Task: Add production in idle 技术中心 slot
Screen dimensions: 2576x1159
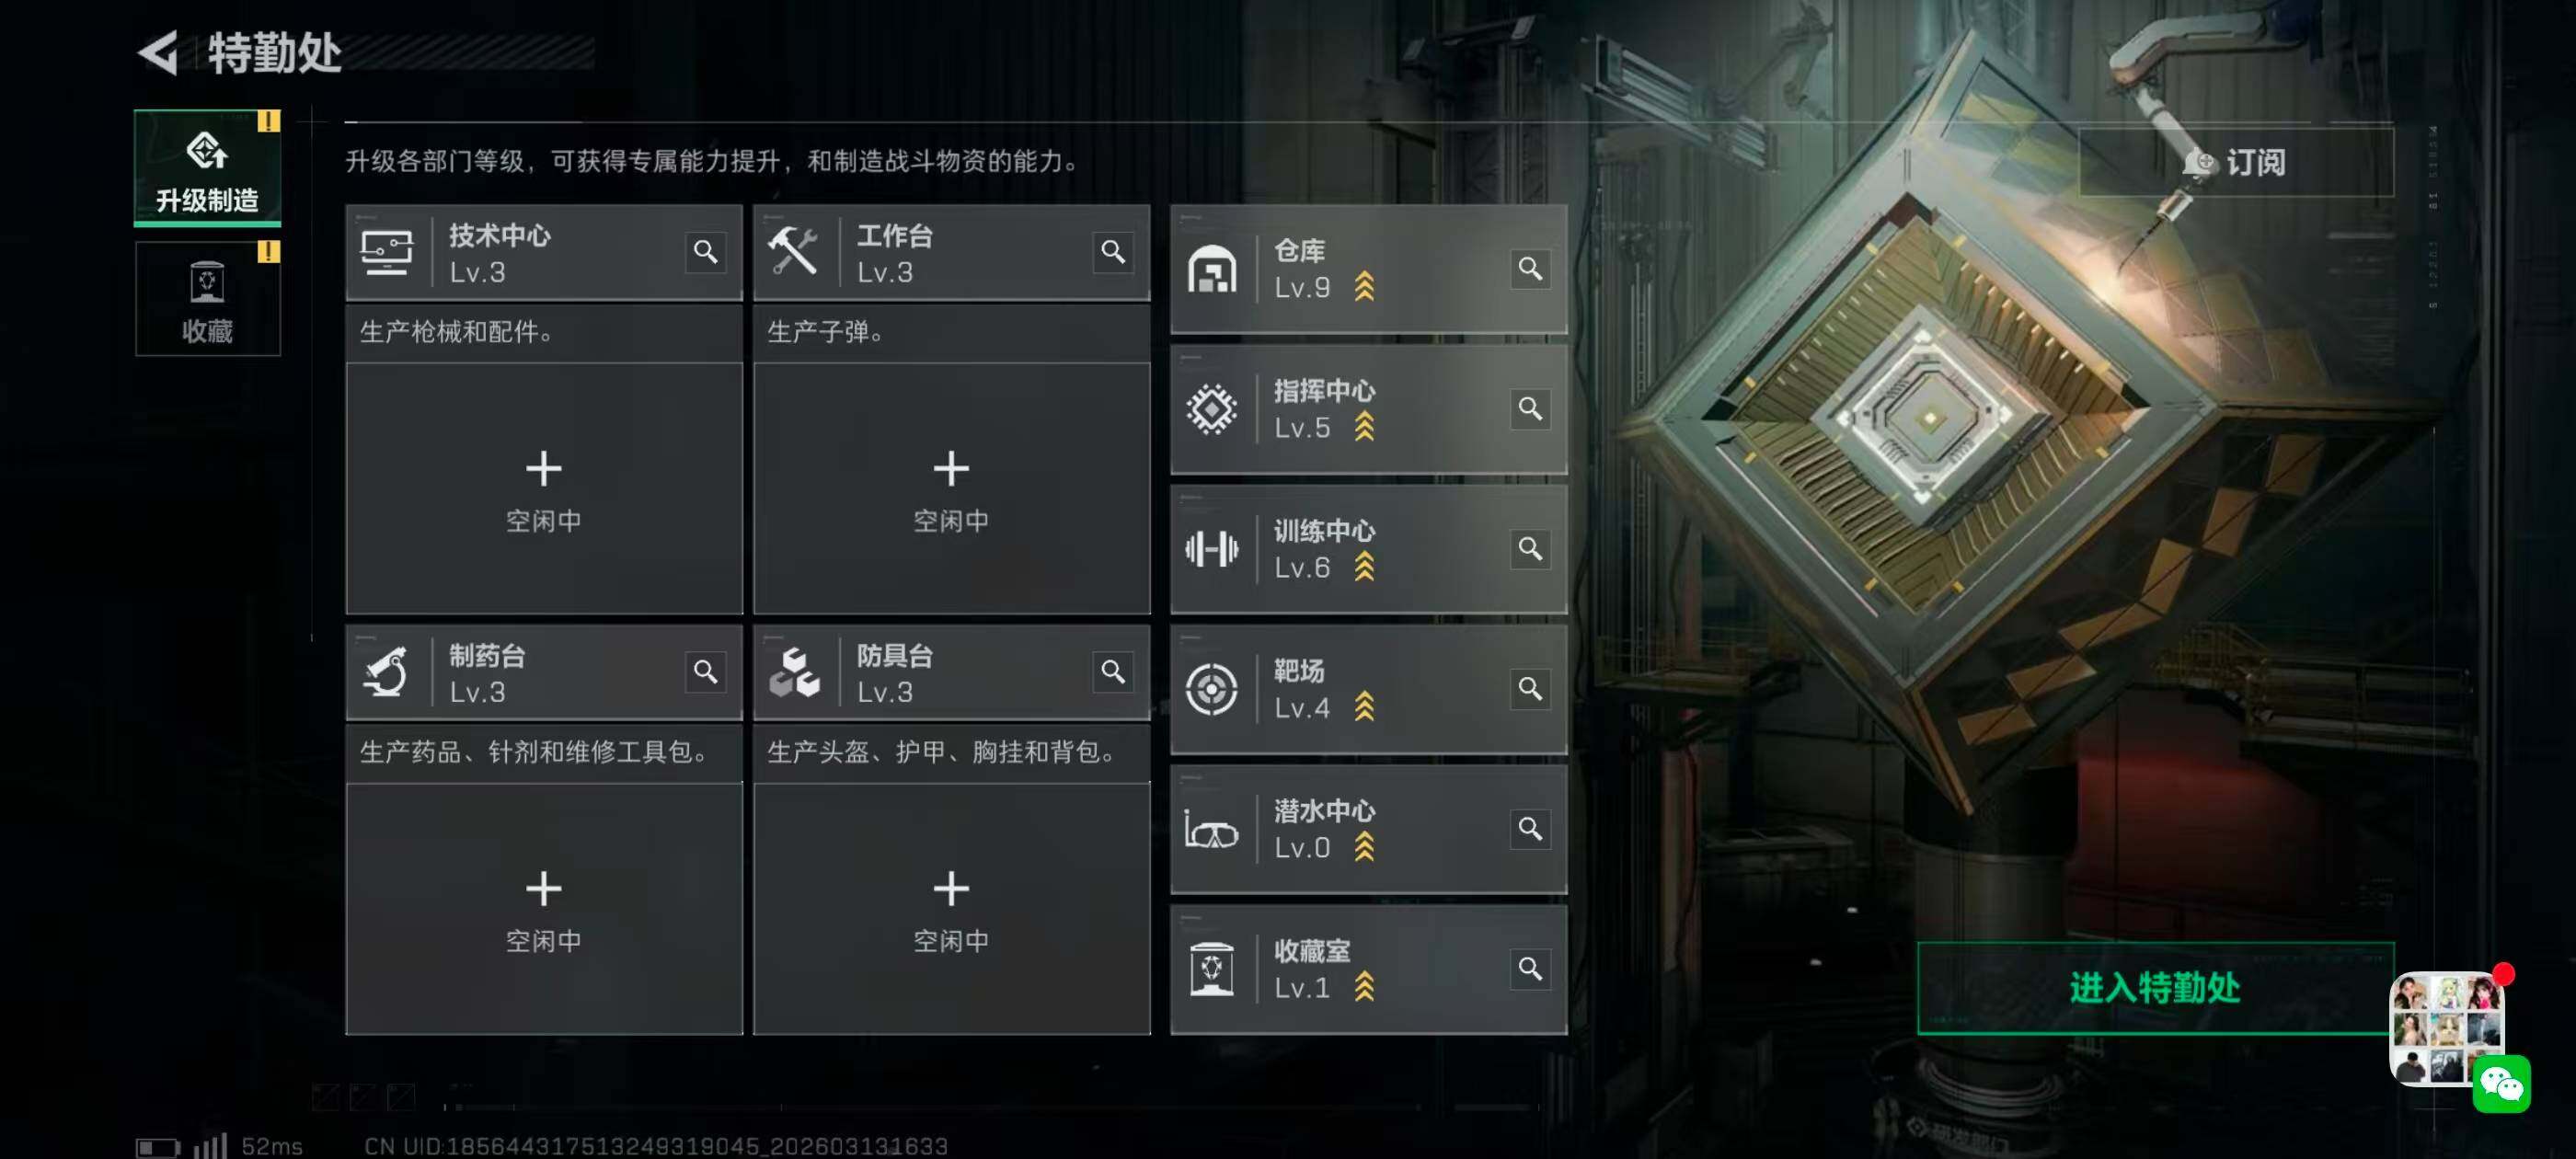Action: click(544, 488)
